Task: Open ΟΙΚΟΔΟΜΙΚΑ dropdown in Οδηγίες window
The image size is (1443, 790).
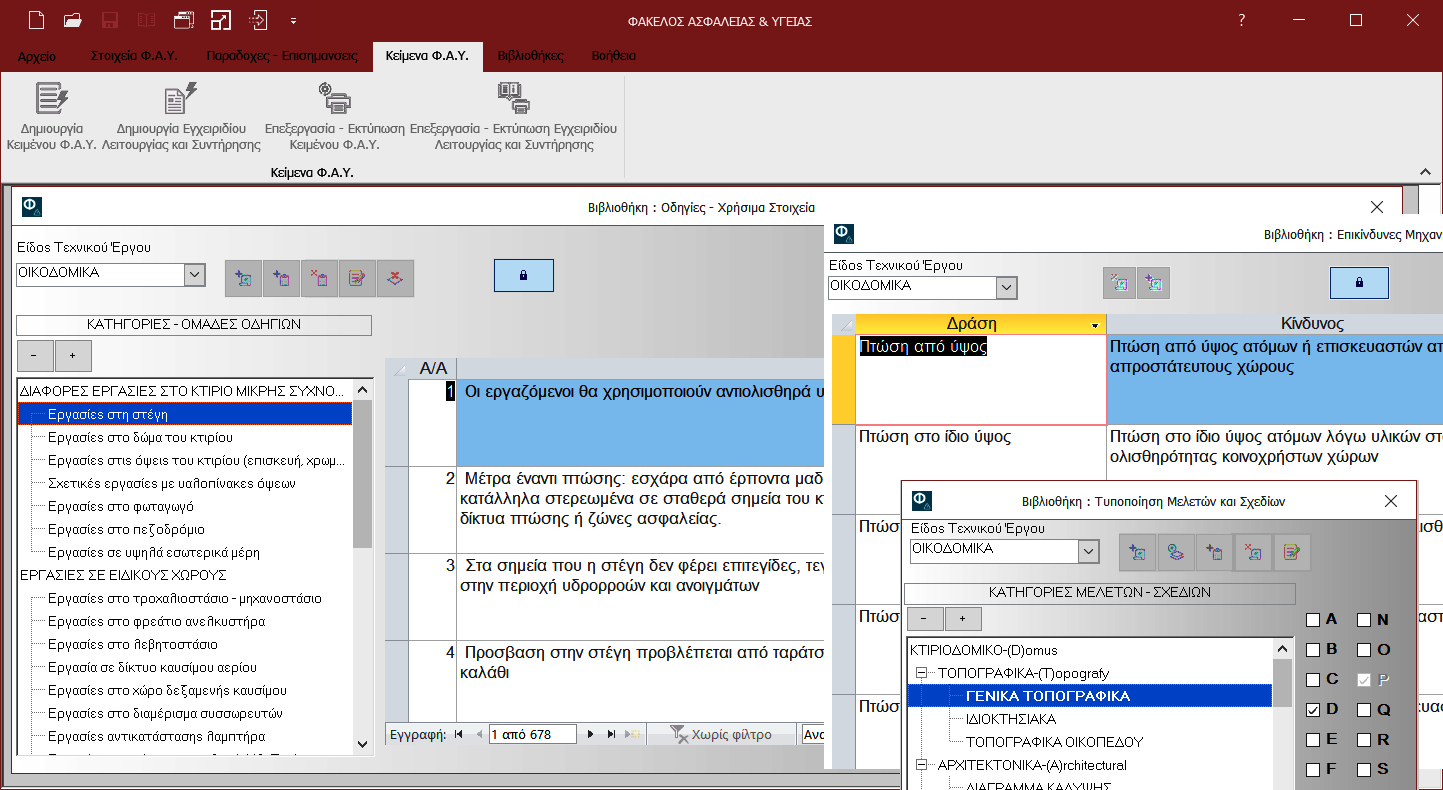Action: 194,274
